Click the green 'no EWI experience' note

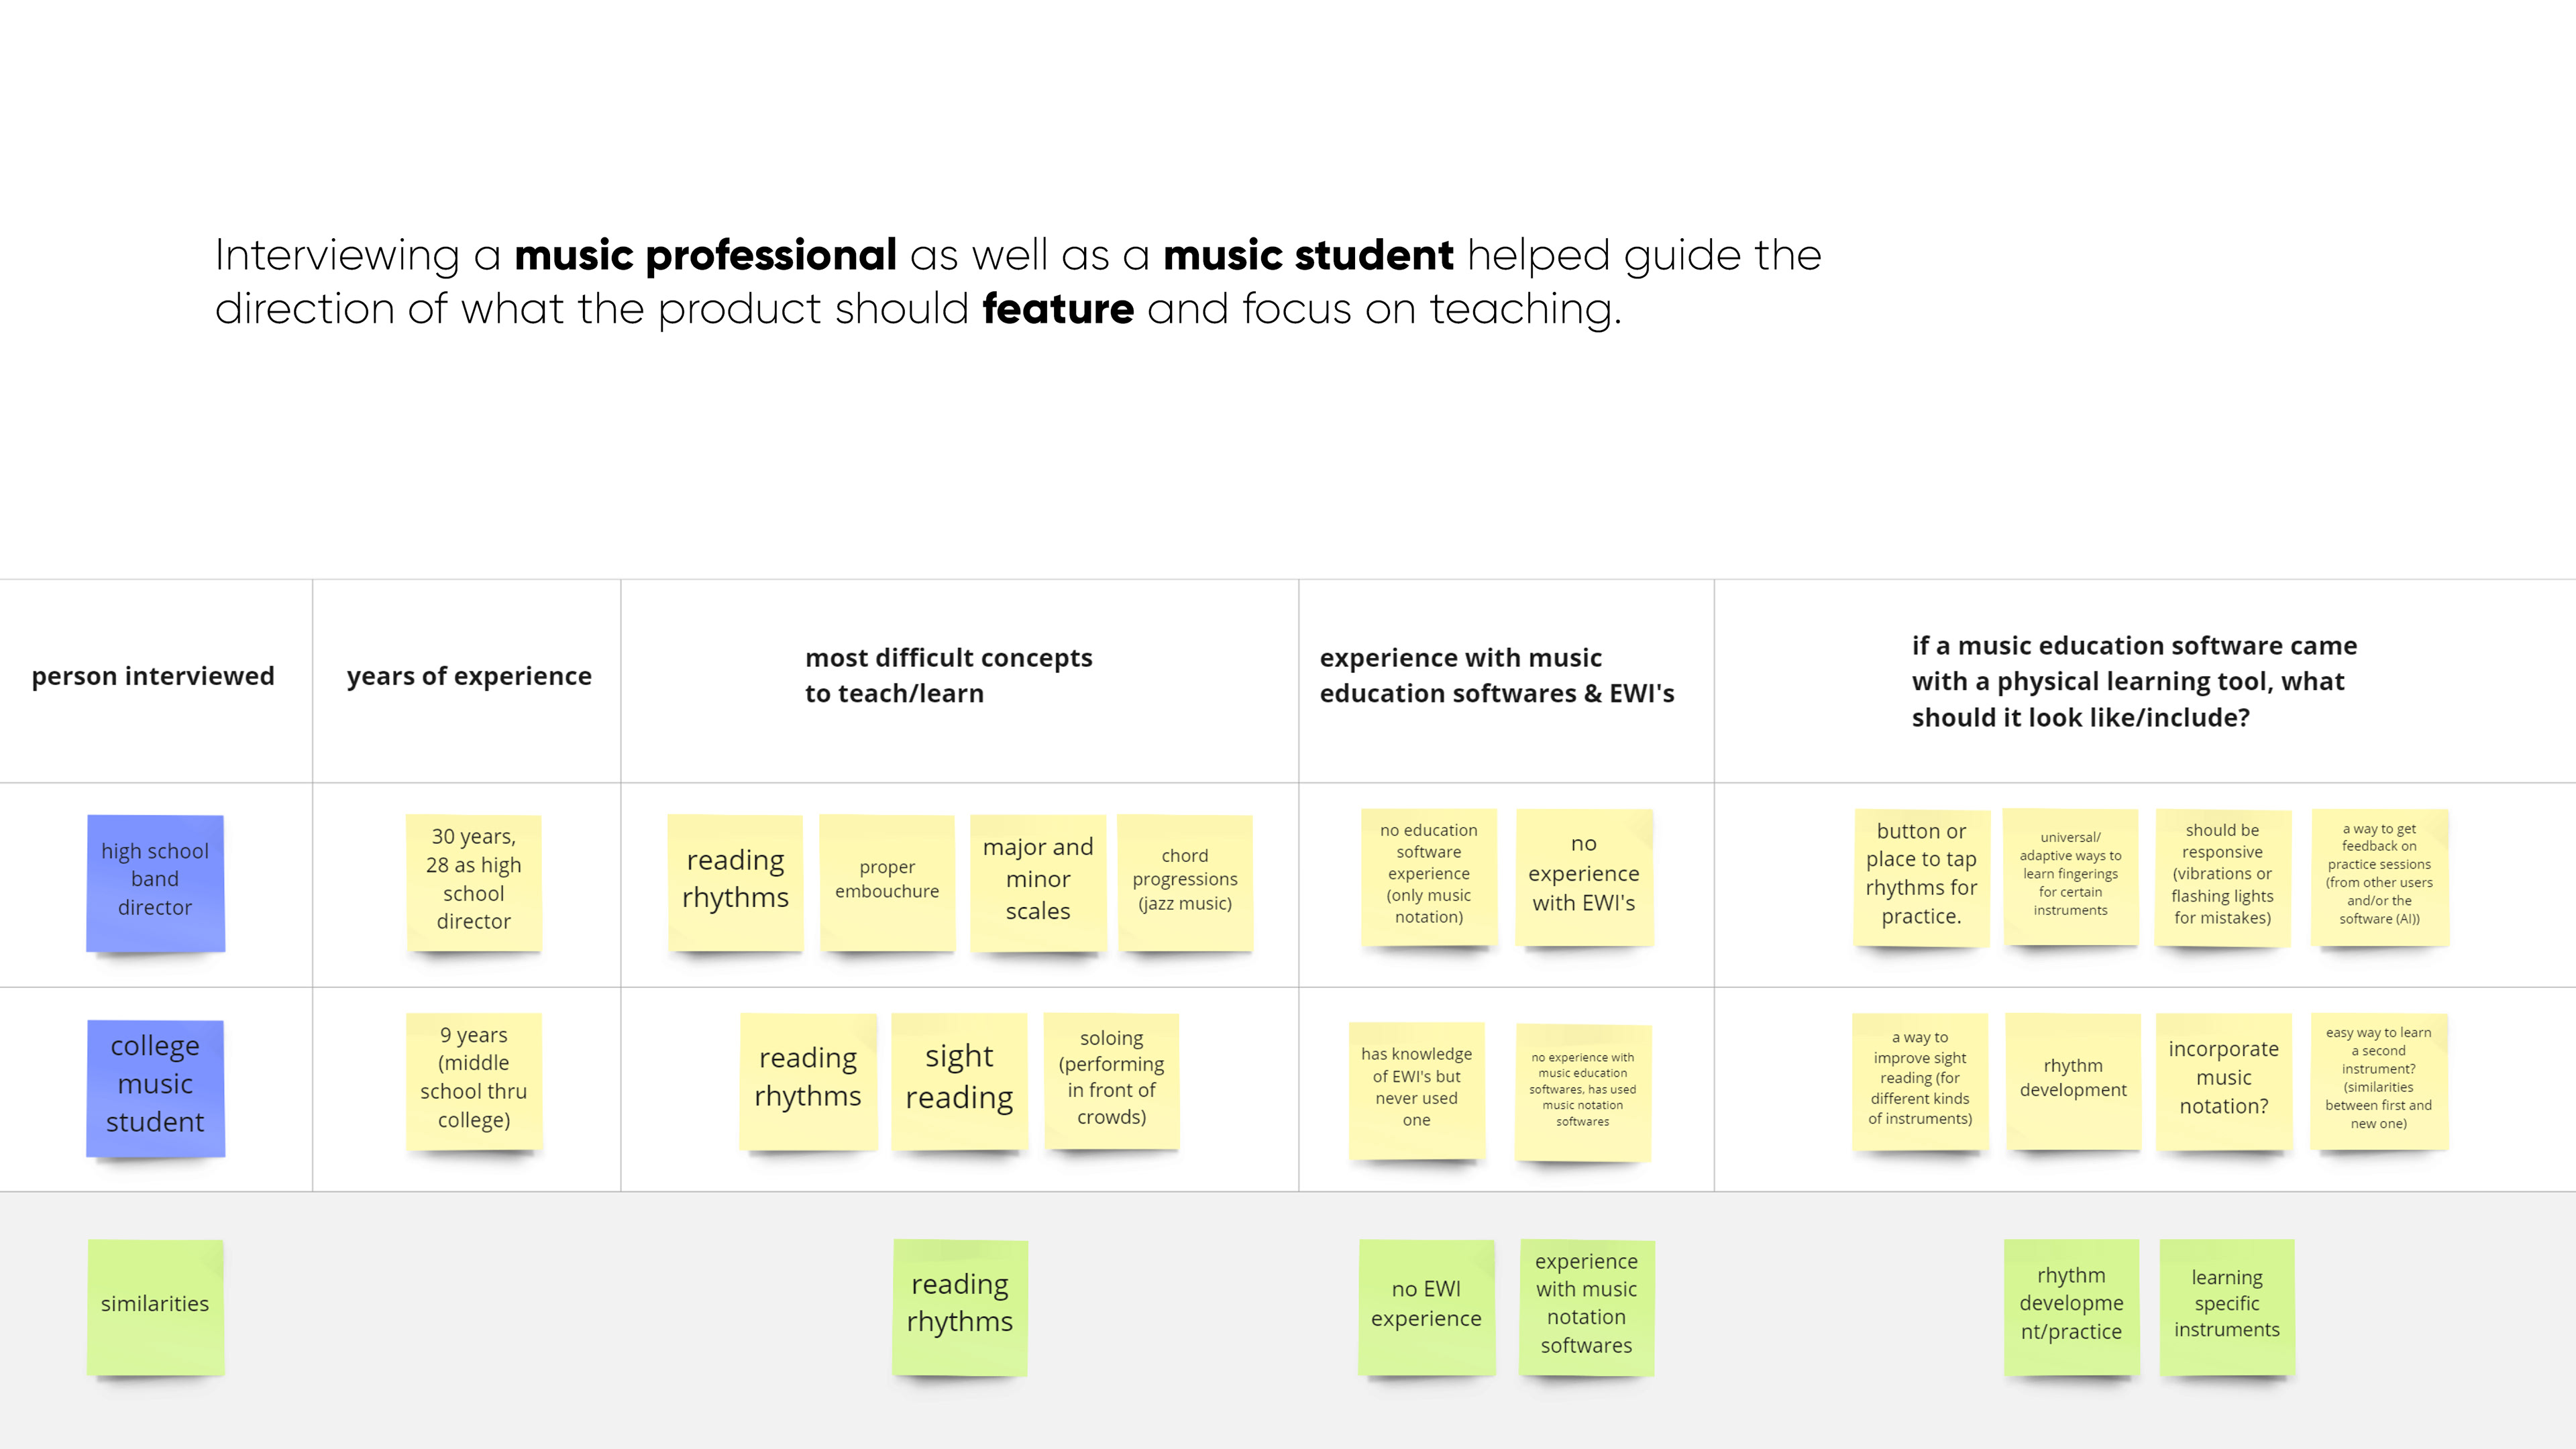1426,1305
